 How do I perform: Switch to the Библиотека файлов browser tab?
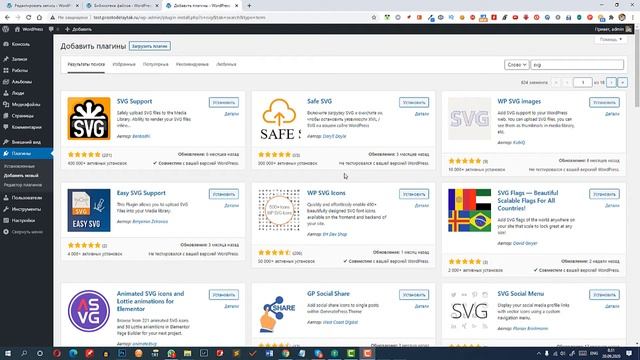(121, 6)
